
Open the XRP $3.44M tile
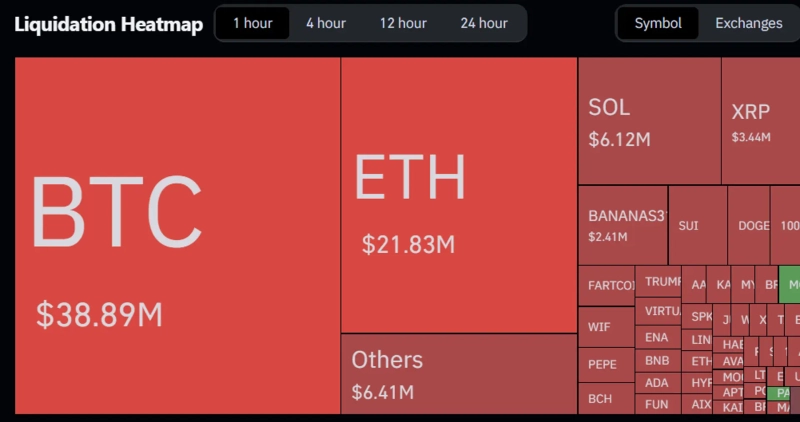pos(760,120)
